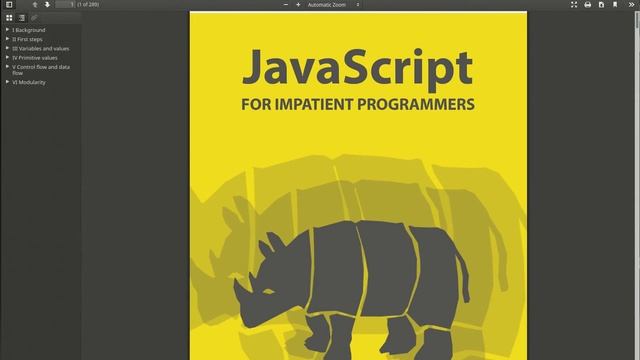This screenshot has width=640, height=360.
Task: Download the PDF file
Action: (601, 4)
